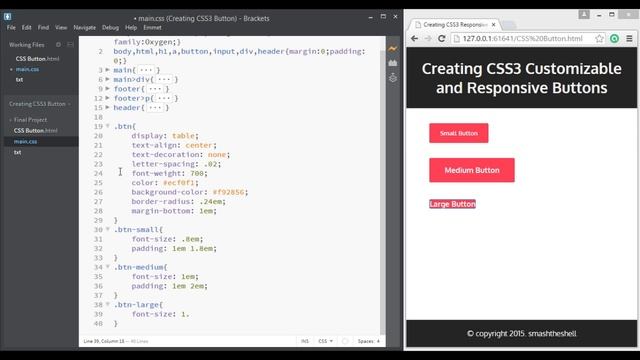Click the 'font-size: 1.' text on line 39
The height and width of the screenshot is (360, 640).
160,314
